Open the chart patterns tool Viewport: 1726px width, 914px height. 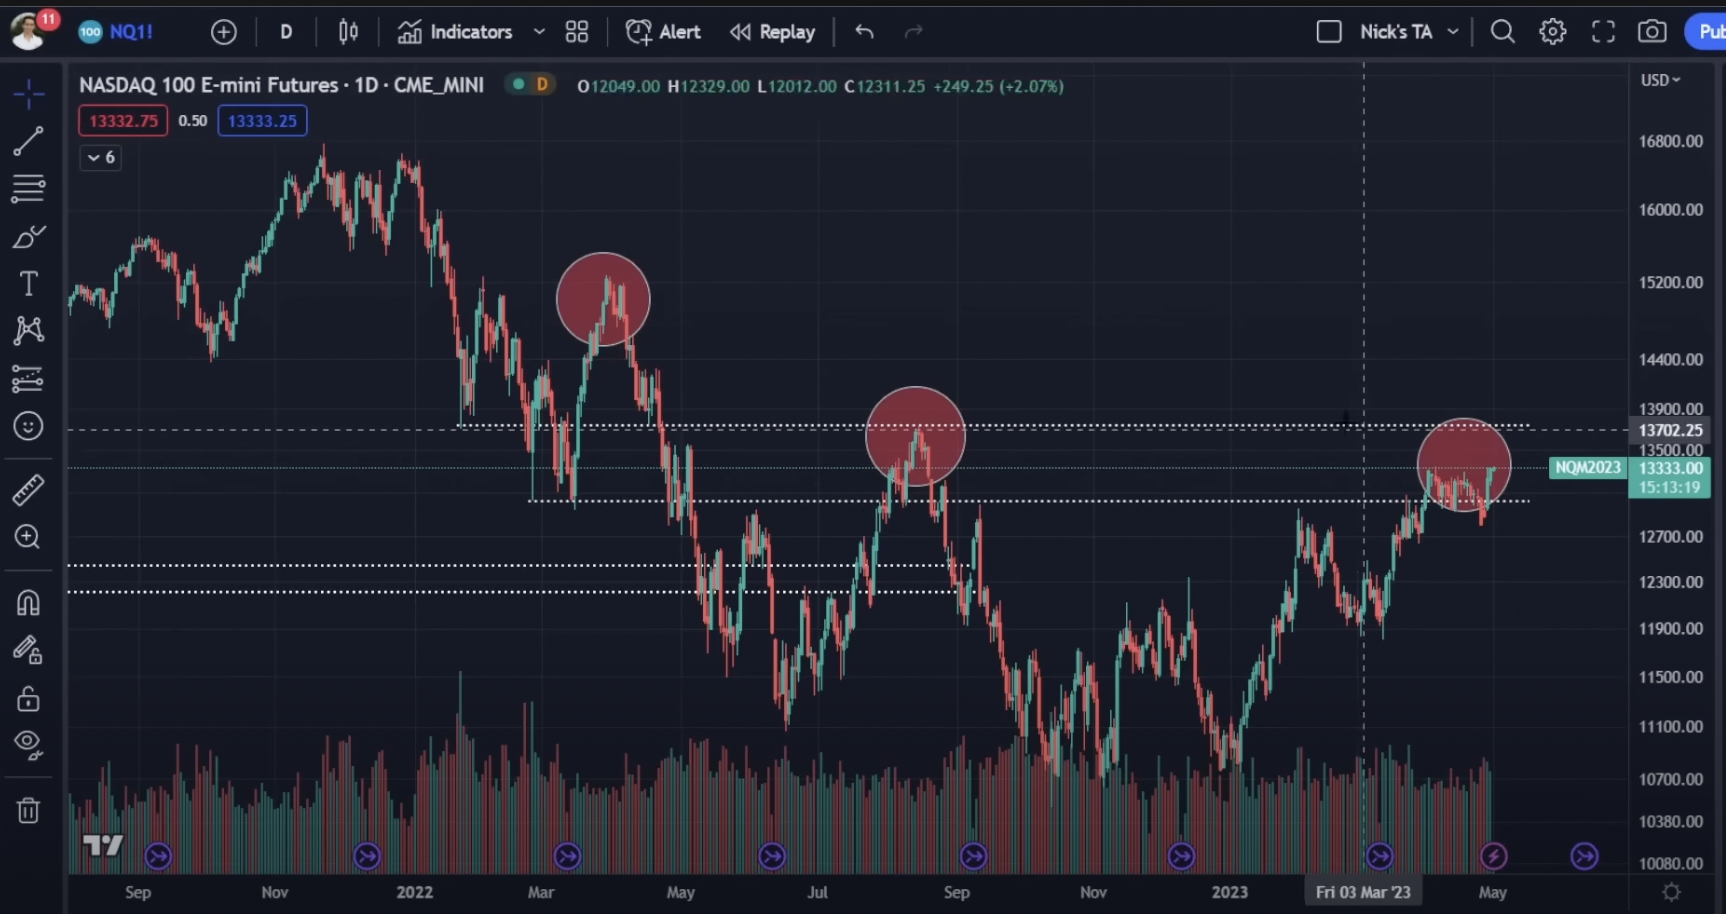28,331
